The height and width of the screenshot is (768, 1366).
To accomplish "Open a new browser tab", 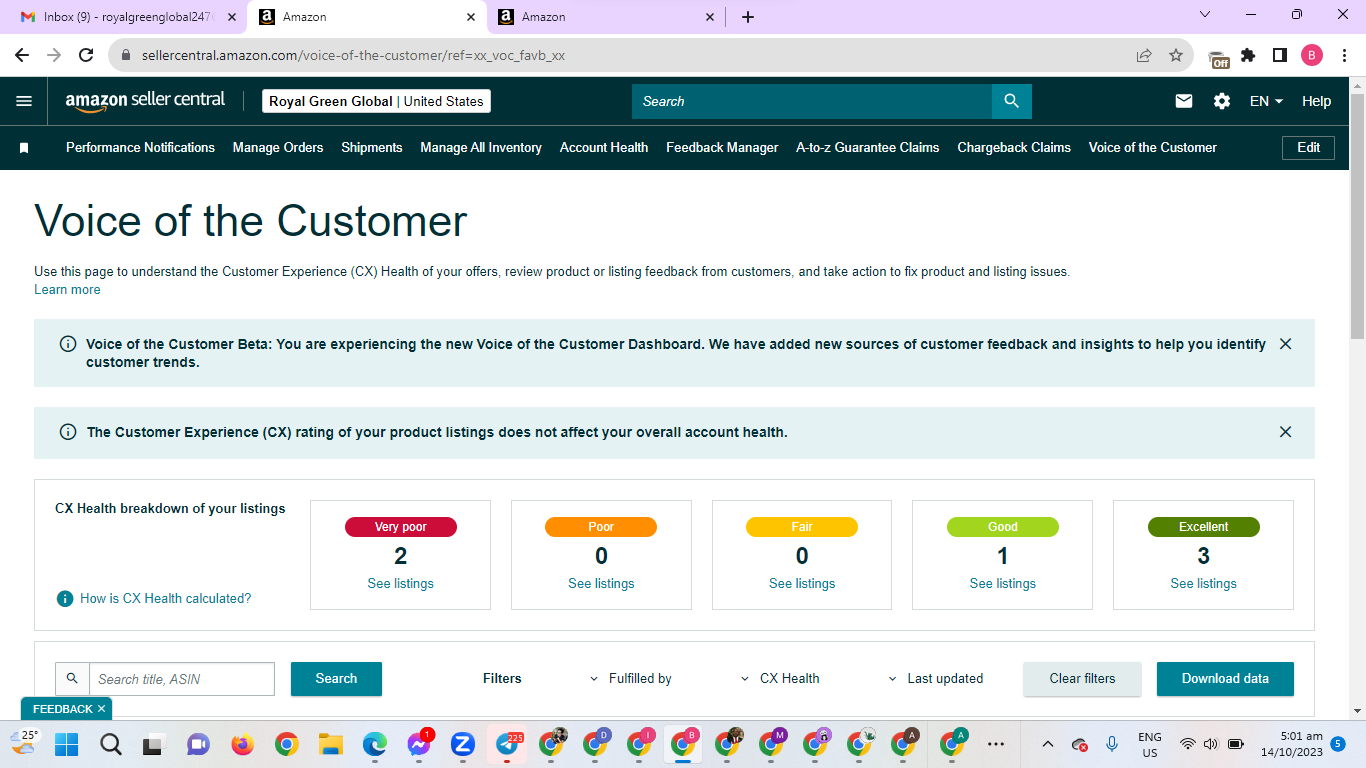I will 748,17.
